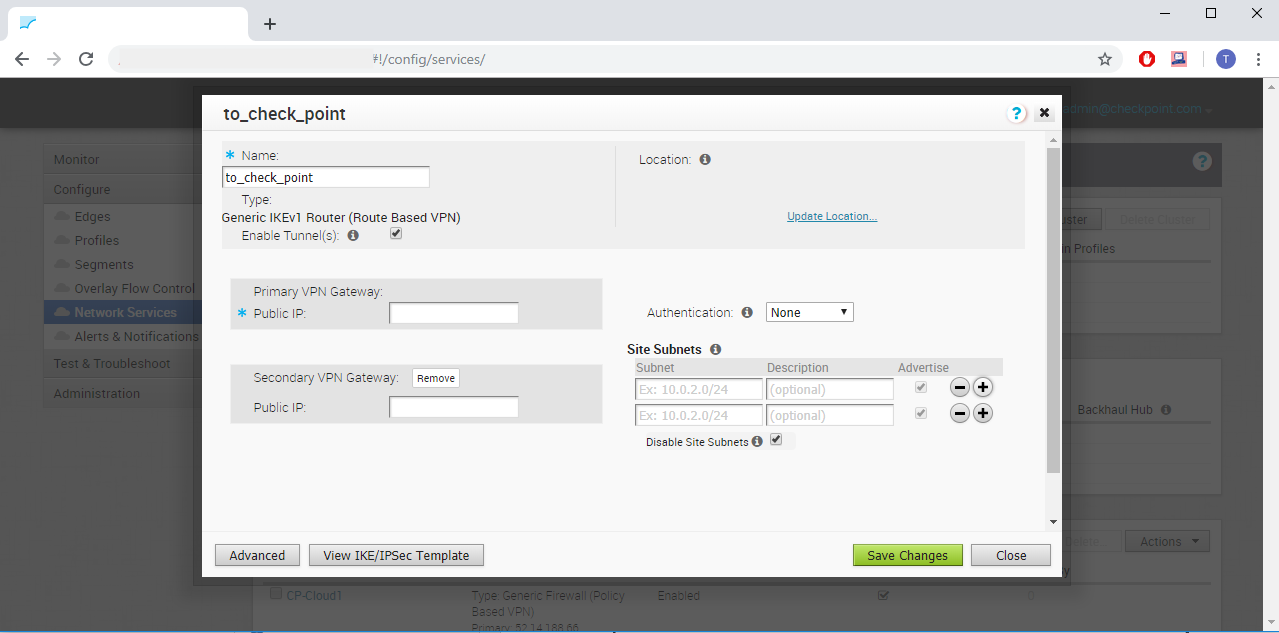
Task: Switch to the Monitor section
Action: pos(75,159)
